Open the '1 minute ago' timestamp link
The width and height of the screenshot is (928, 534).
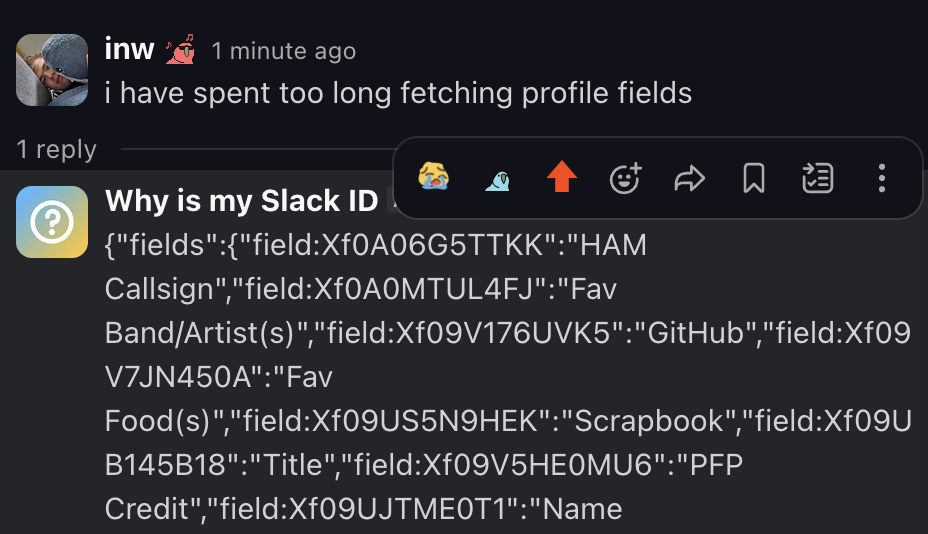(x=283, y=50)
